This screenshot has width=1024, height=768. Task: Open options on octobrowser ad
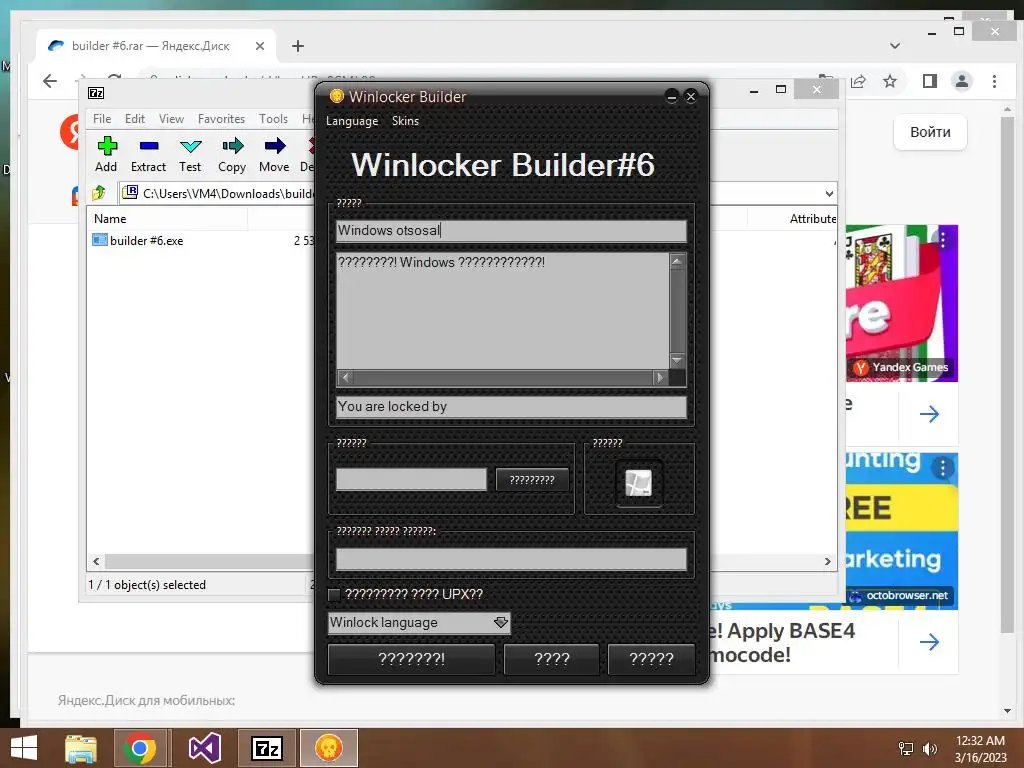[x=942, y=468]
